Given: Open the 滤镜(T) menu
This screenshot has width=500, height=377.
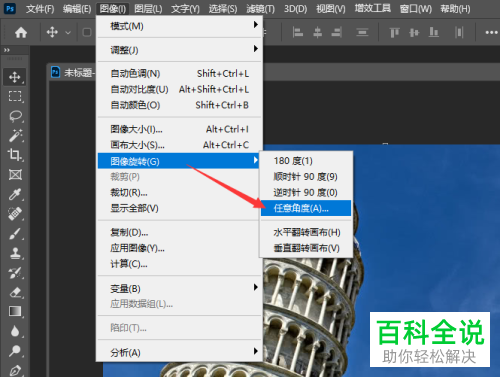Looking at the screenshot, I should pyautogui.click(x=260, y=9).
